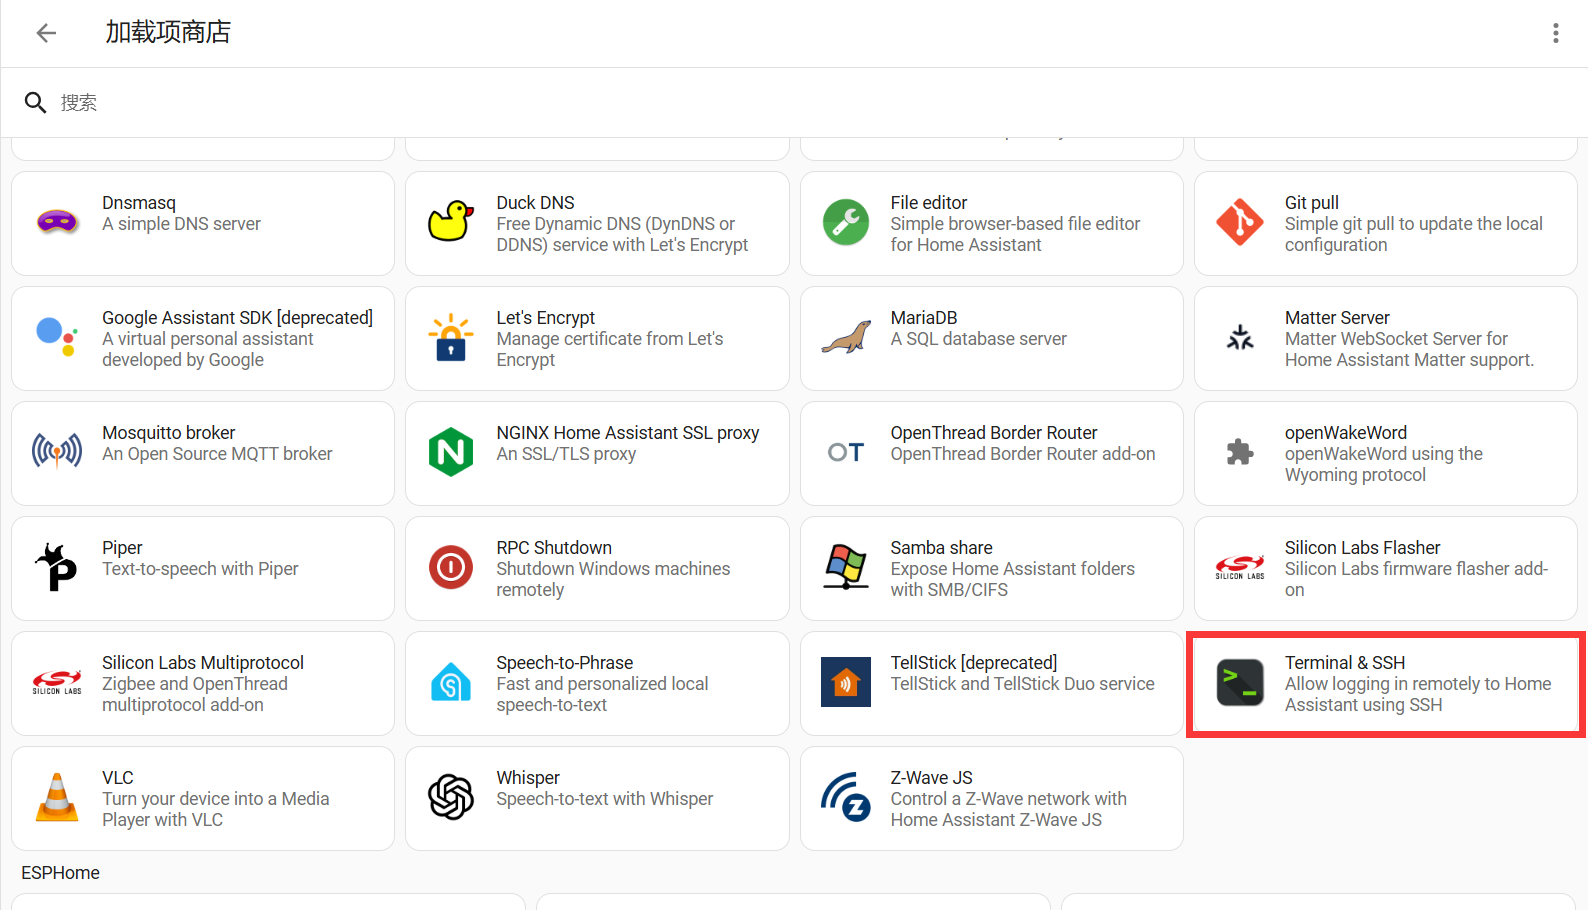The image size is (1588, 910).
Task: Select the Silicon Labs Multiprotocol title
Action: point(203,663)
